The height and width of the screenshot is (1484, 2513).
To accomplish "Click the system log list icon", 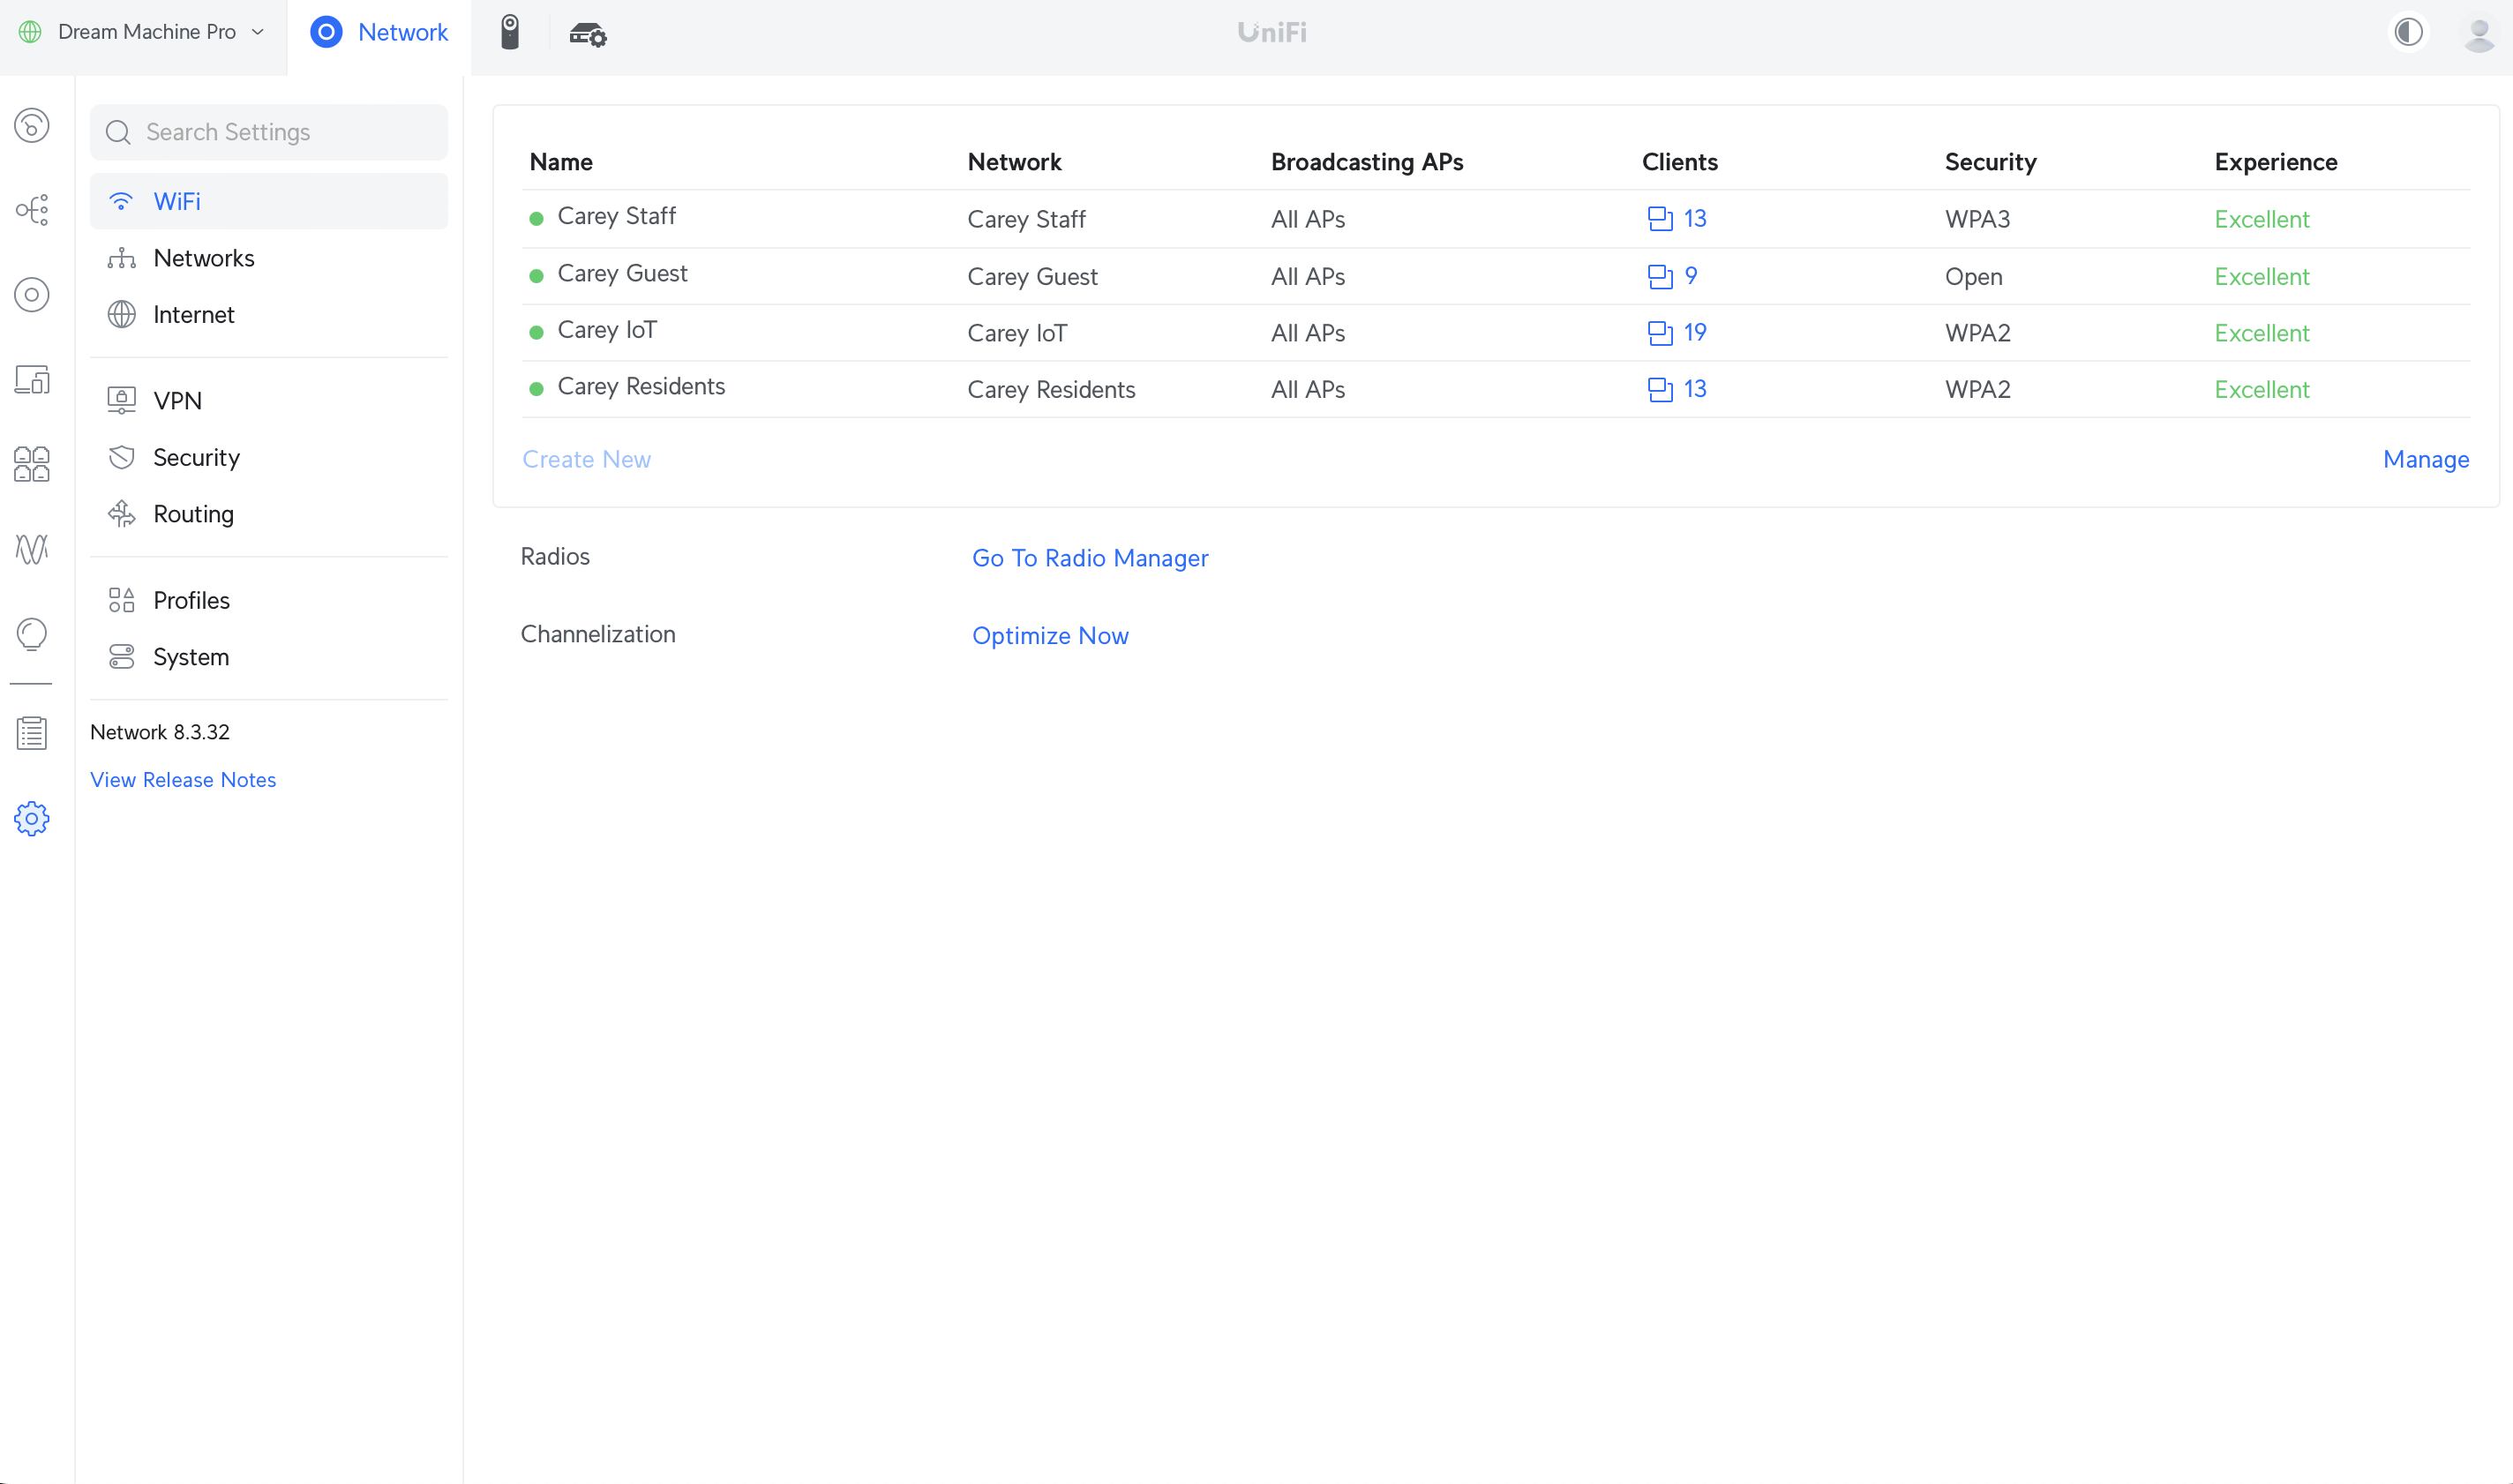I will click(x=32, y=733).
